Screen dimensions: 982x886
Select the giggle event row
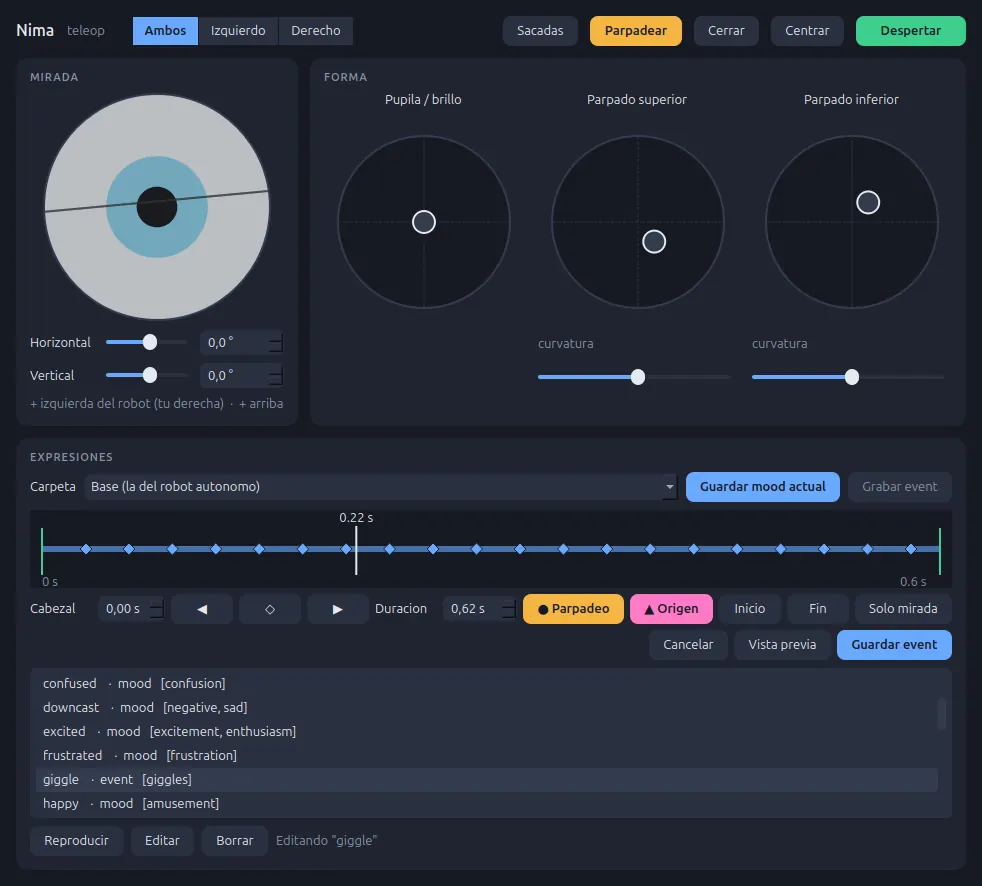coord(486,780)
